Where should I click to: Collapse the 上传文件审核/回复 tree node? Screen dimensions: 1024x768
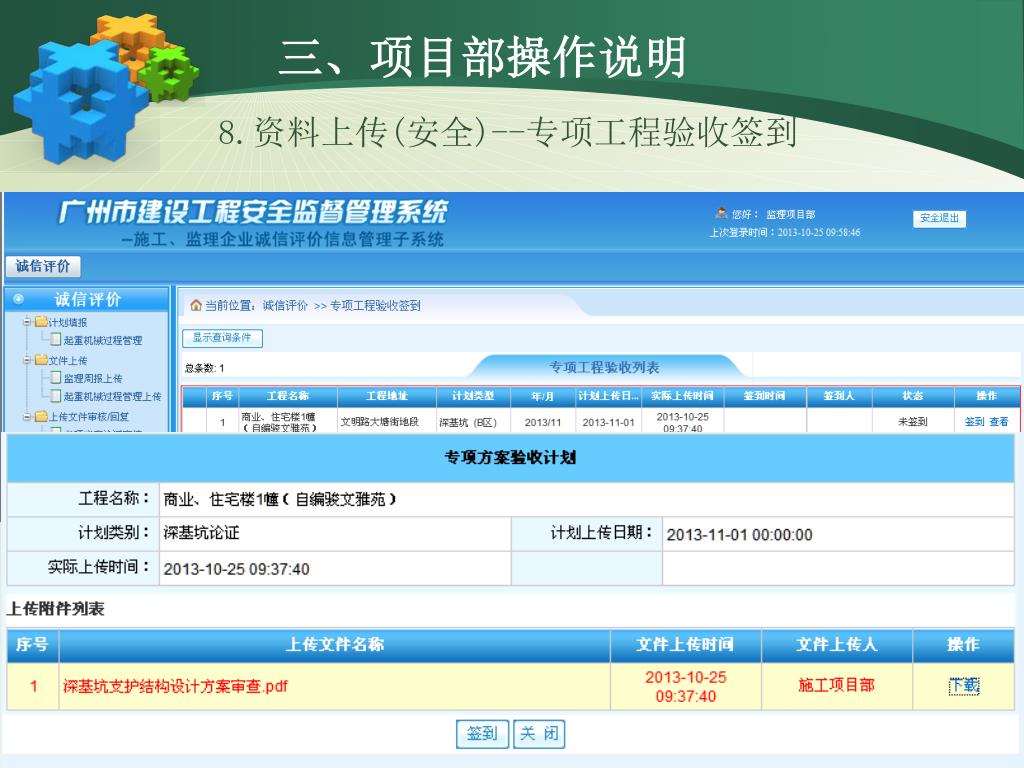27,416
